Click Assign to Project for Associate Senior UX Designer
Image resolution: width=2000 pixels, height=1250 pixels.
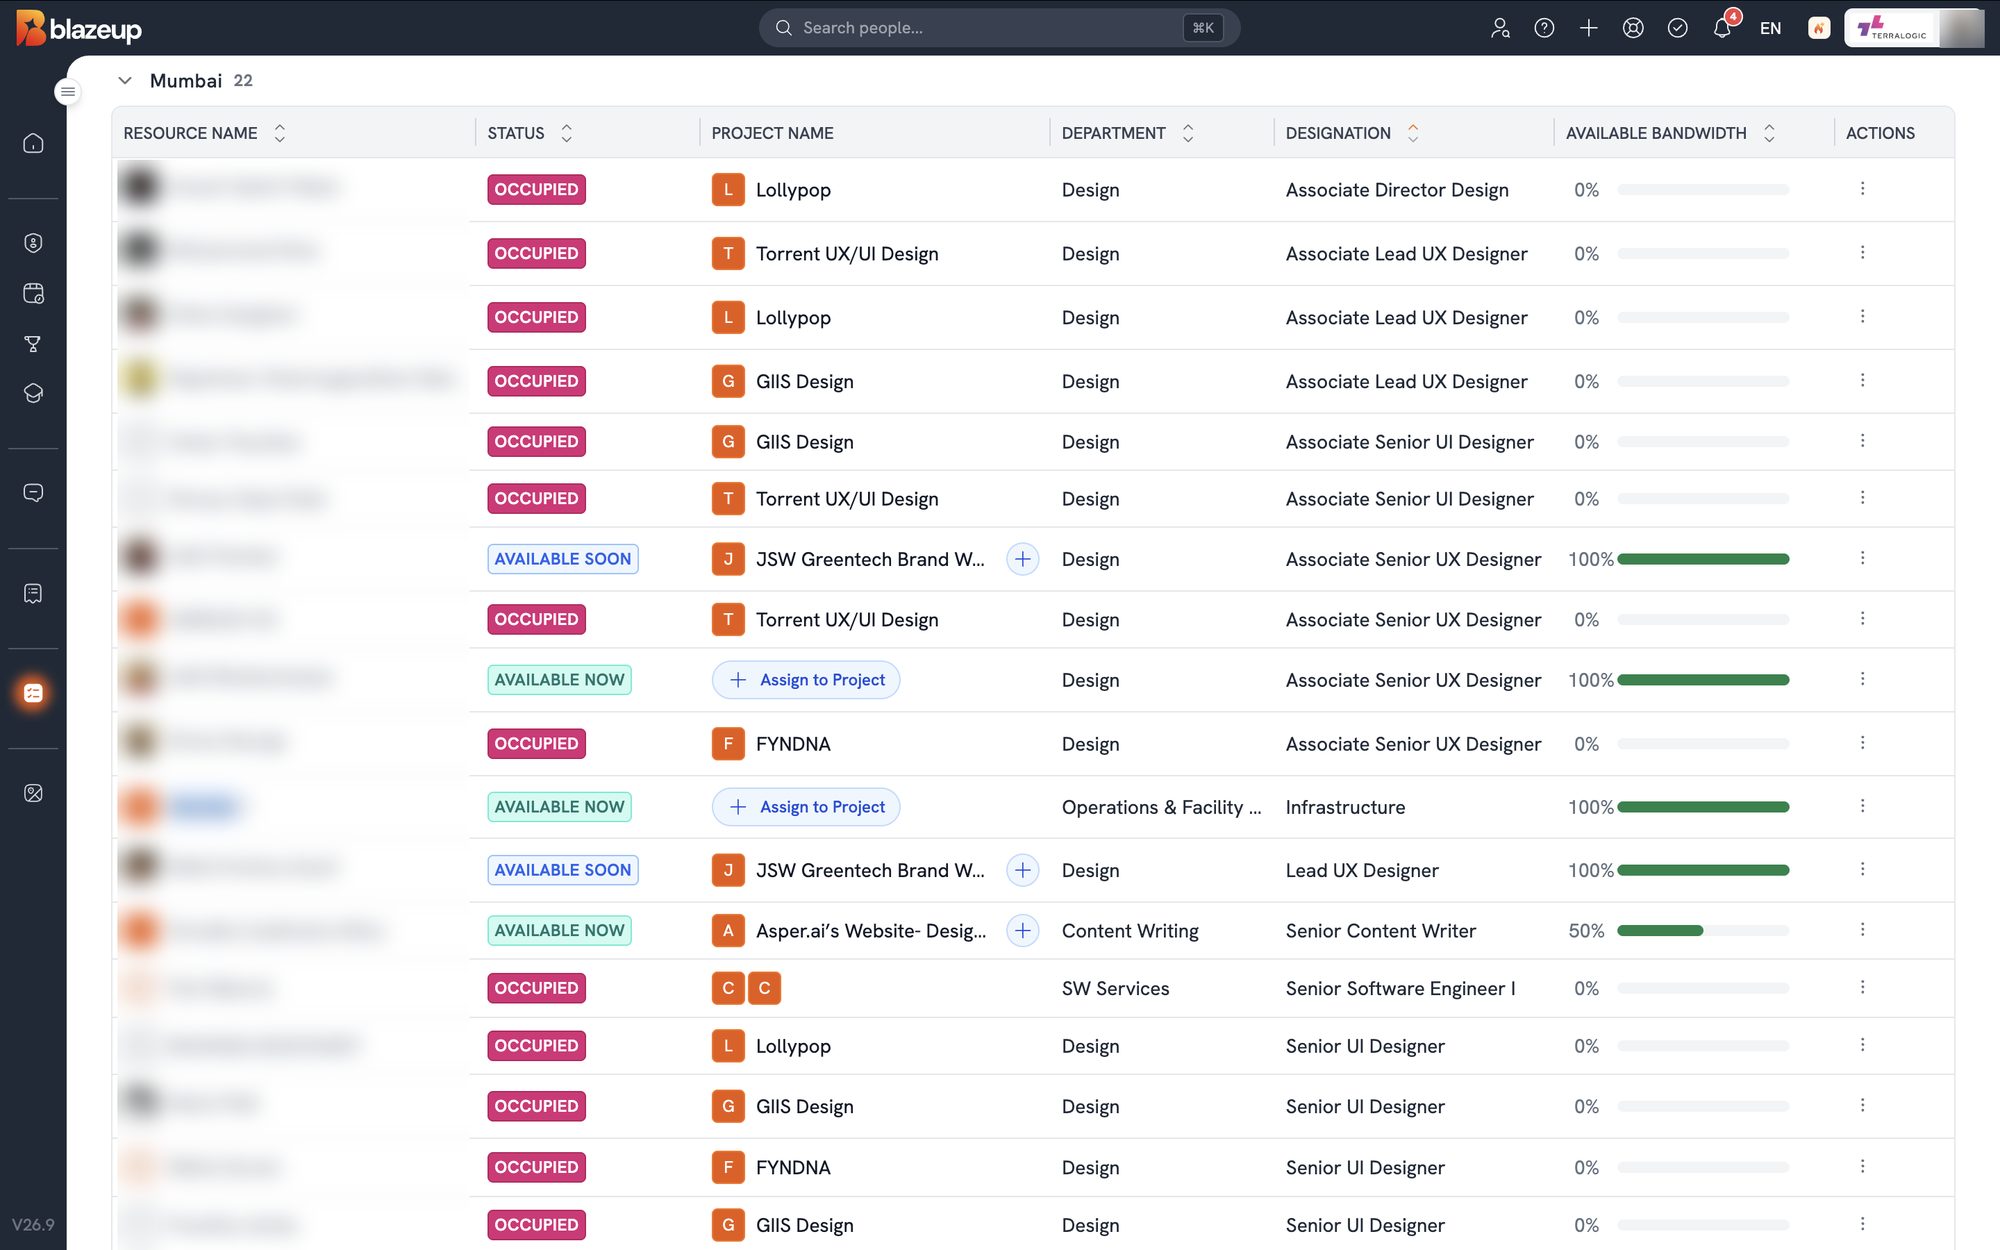806,680
